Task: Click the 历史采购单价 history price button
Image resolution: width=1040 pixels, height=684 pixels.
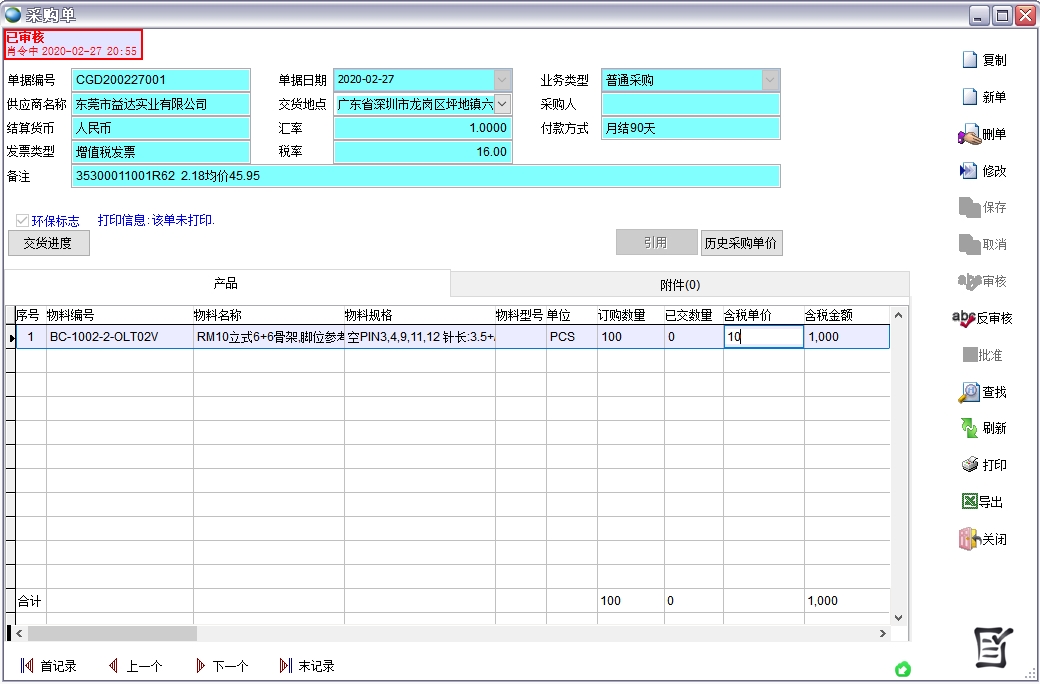Action: [x=741, y=242]
